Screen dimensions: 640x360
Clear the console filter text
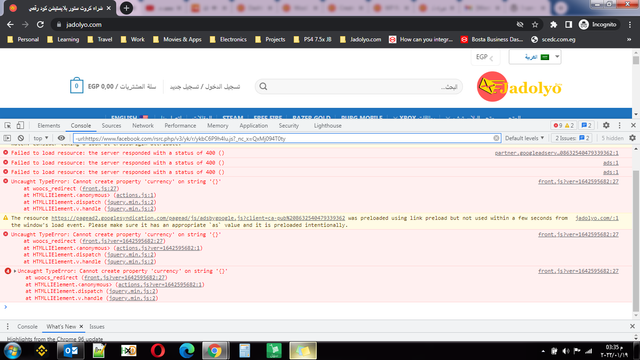tap(496, 138)
